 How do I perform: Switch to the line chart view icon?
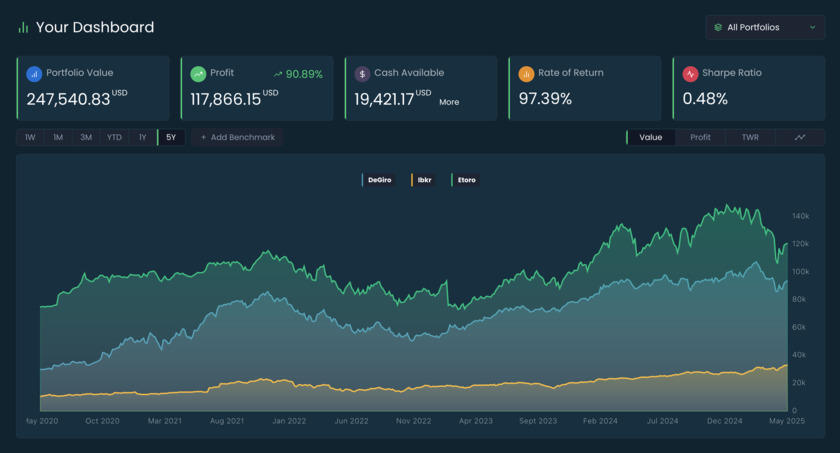[800, 137]
